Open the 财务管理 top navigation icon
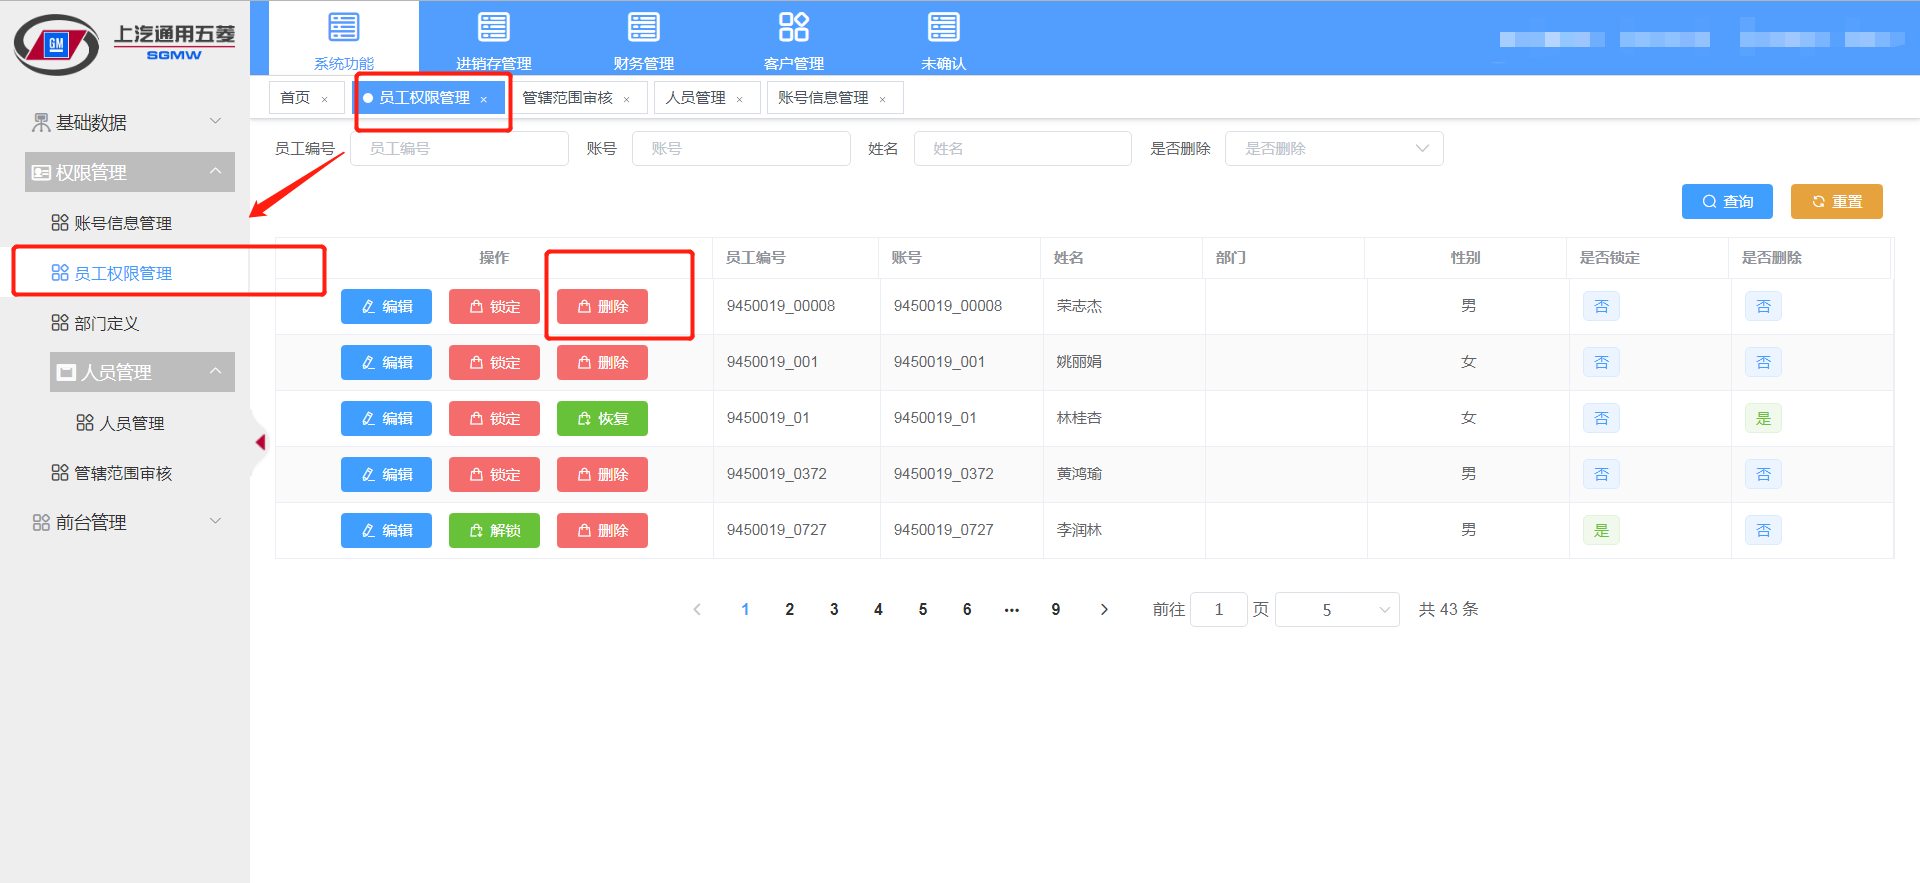 643,27
